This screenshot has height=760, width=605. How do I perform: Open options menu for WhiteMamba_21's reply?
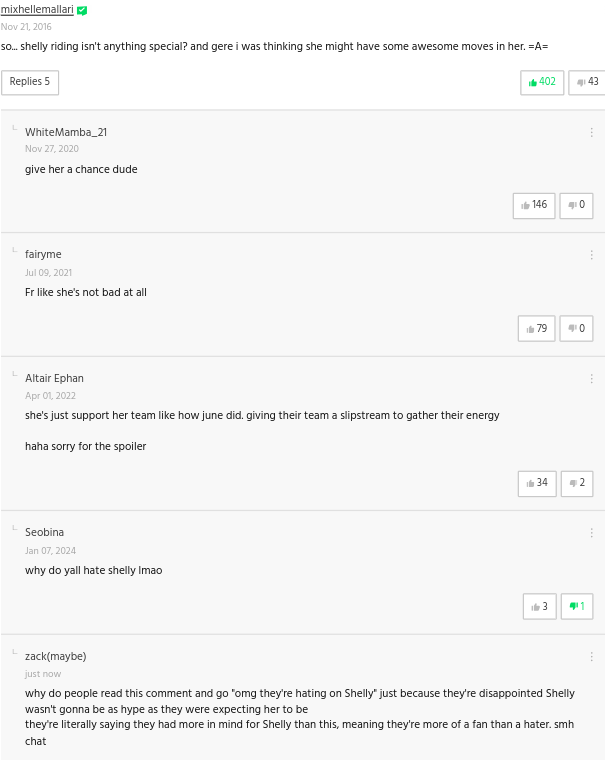tap(591, 132)
